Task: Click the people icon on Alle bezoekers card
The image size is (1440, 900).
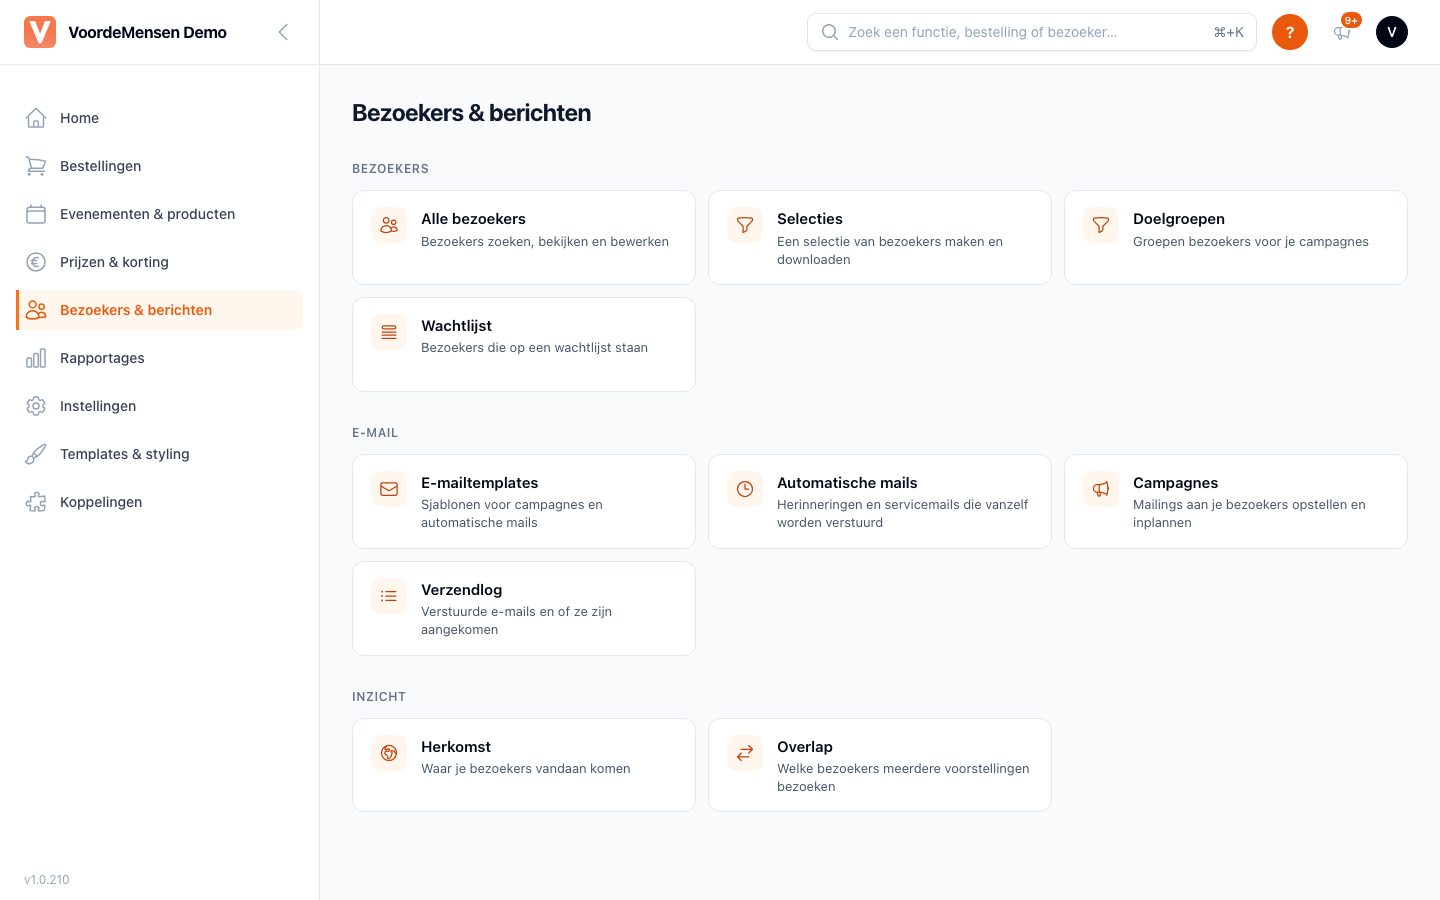Action: [x=389, y=225]
